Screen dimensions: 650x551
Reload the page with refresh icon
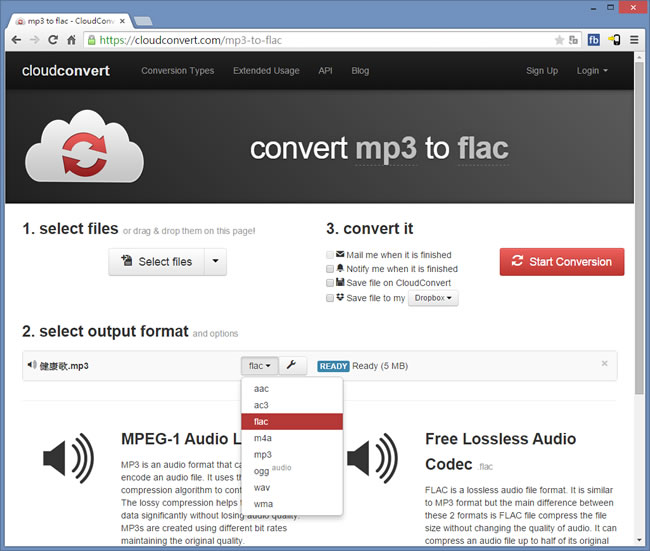coord(53,40)
